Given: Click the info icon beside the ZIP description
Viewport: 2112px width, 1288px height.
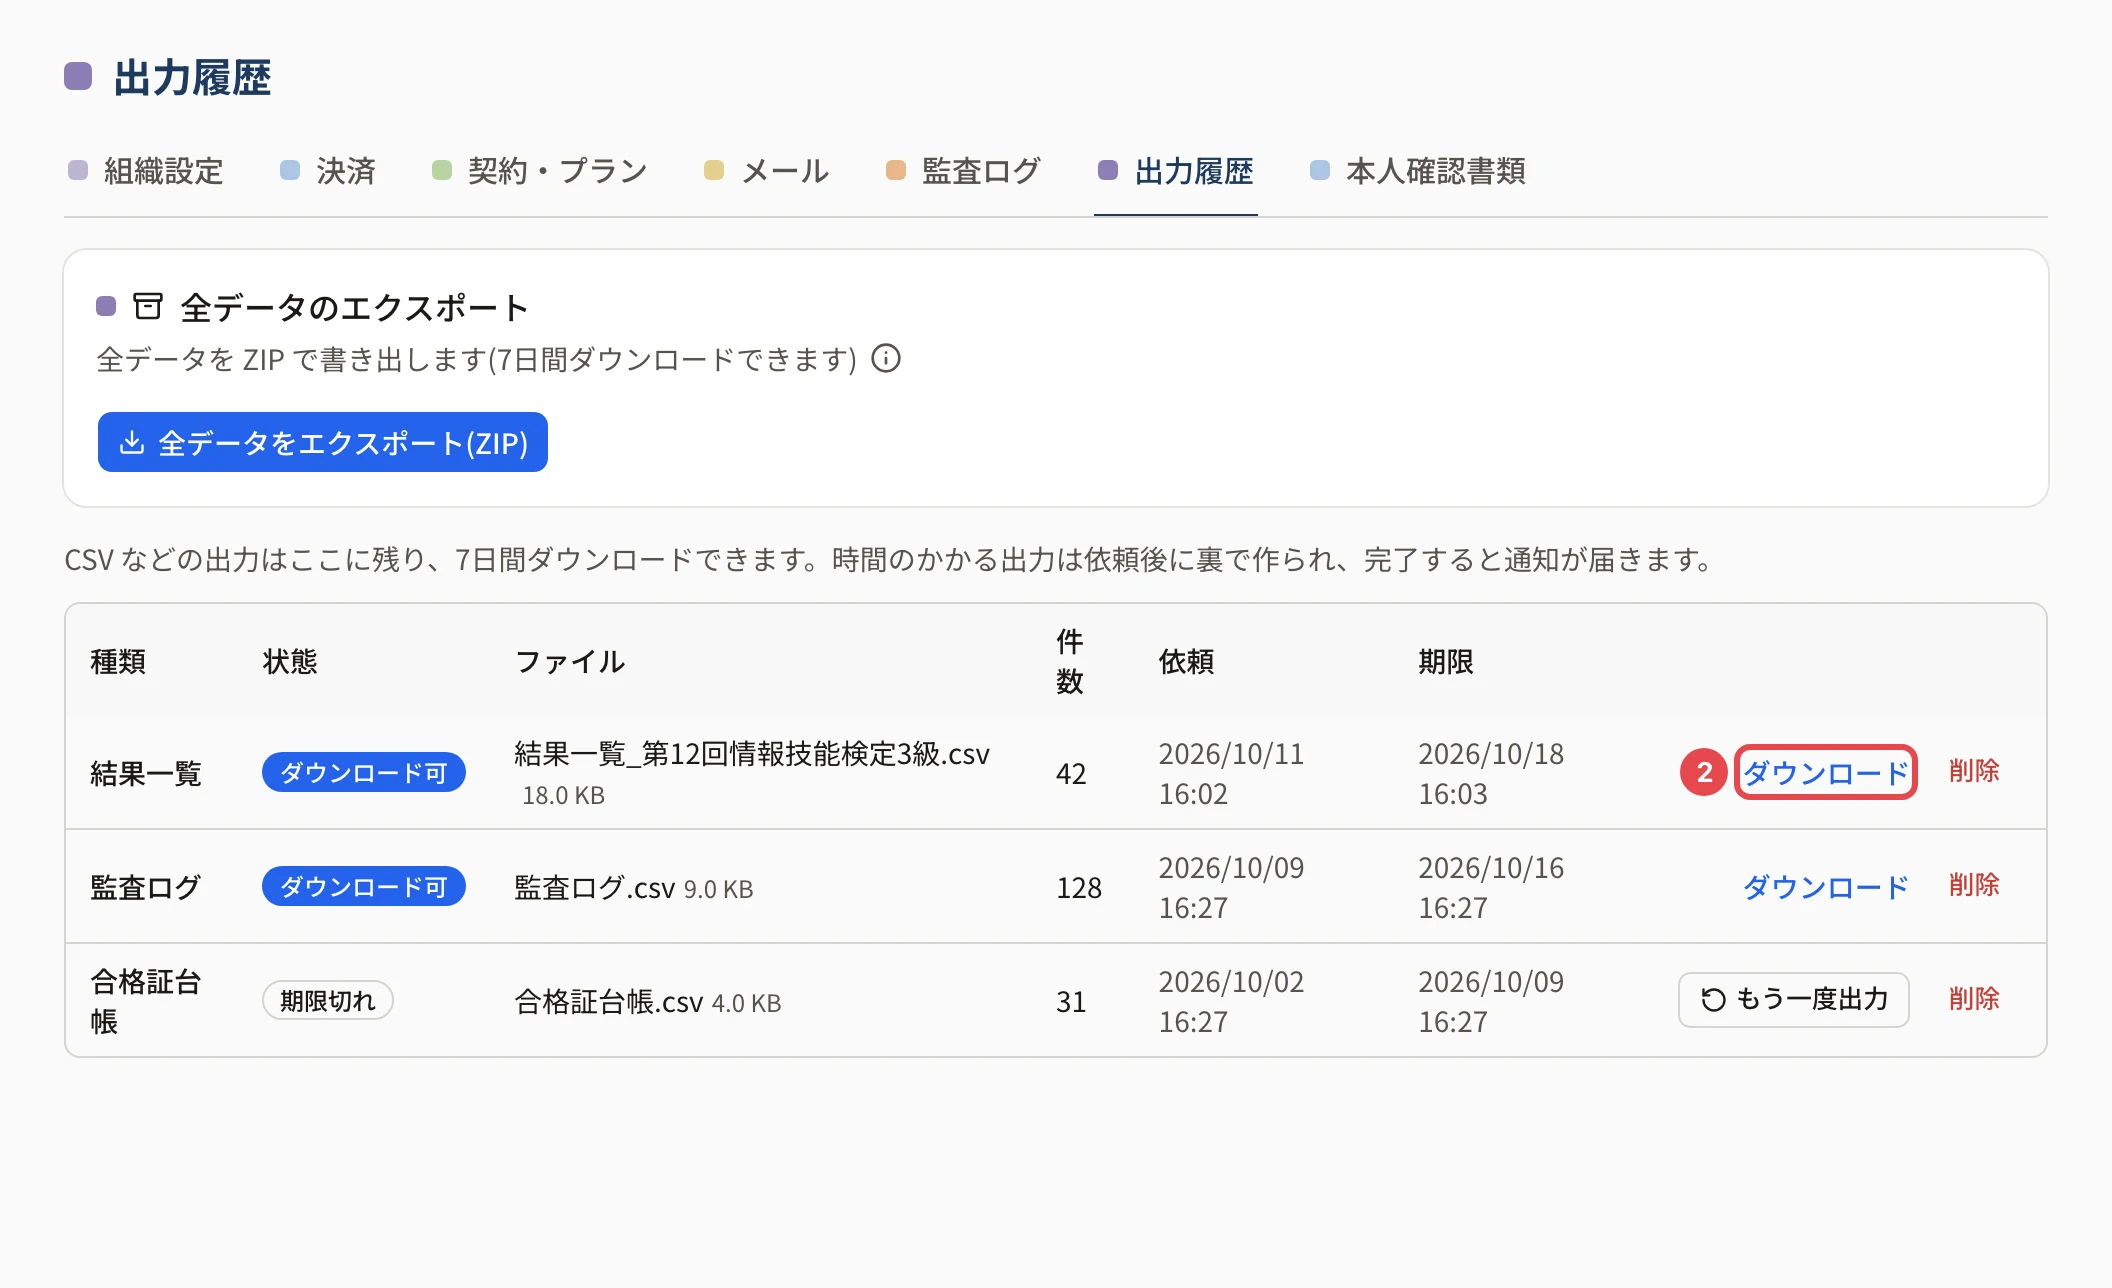Looking at the screenshot, I should pos(886,358).
